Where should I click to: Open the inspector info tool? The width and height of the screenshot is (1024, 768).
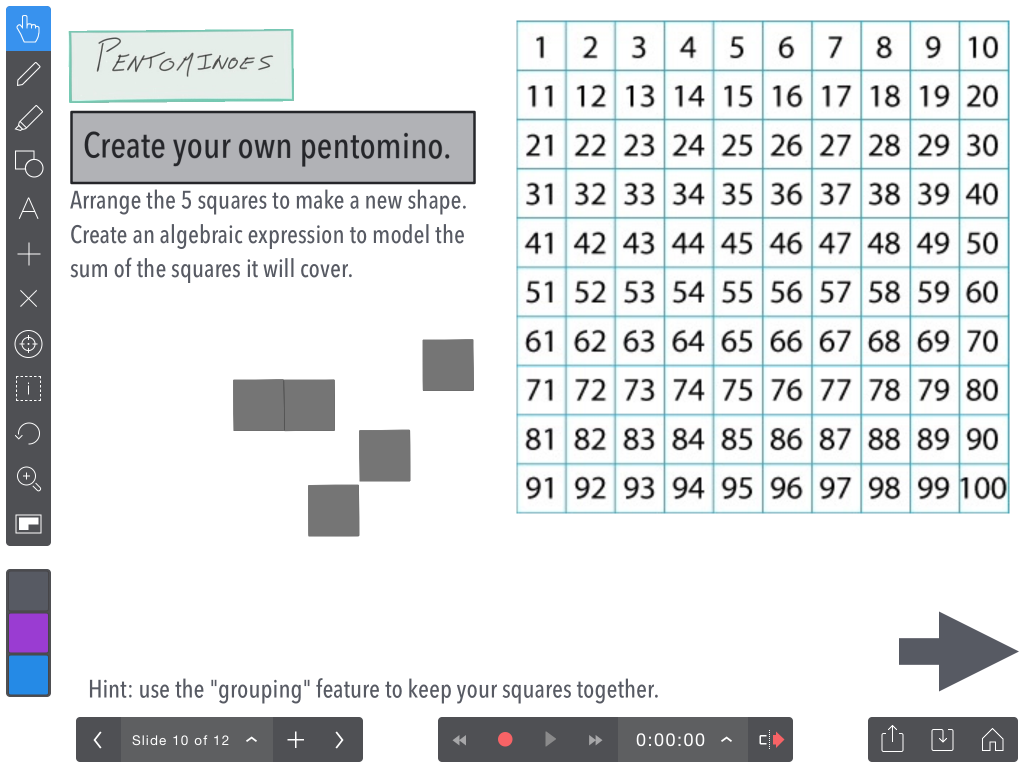pos(28,389)
